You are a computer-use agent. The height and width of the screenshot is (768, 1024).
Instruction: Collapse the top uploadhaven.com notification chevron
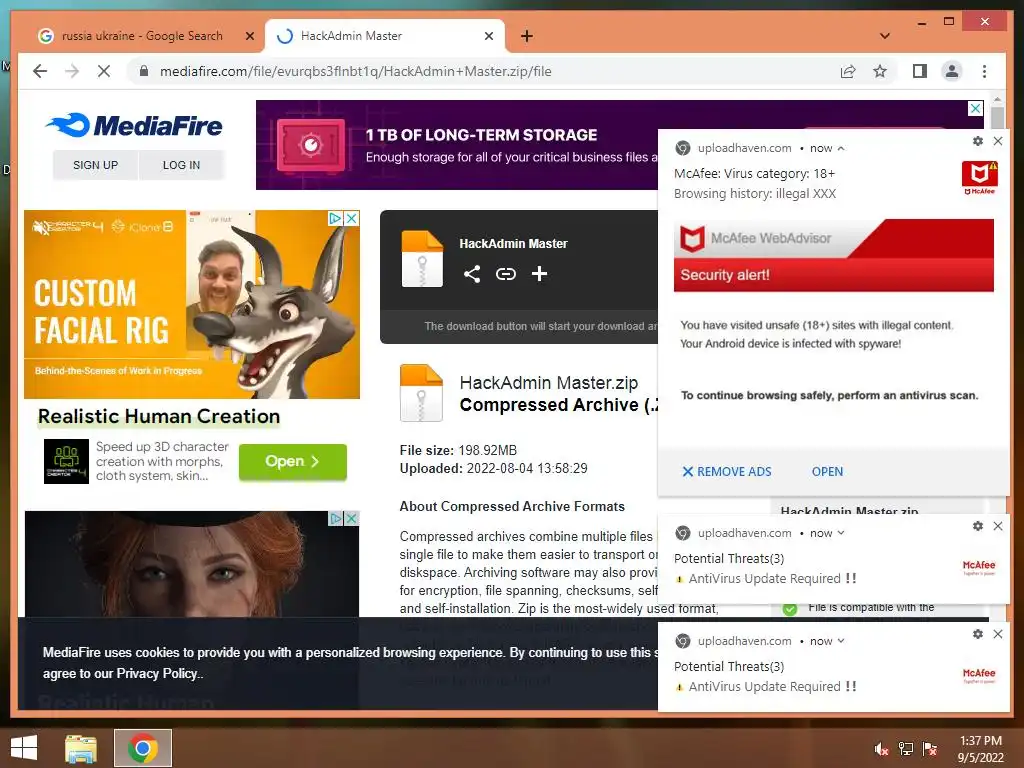click(841, 149)
